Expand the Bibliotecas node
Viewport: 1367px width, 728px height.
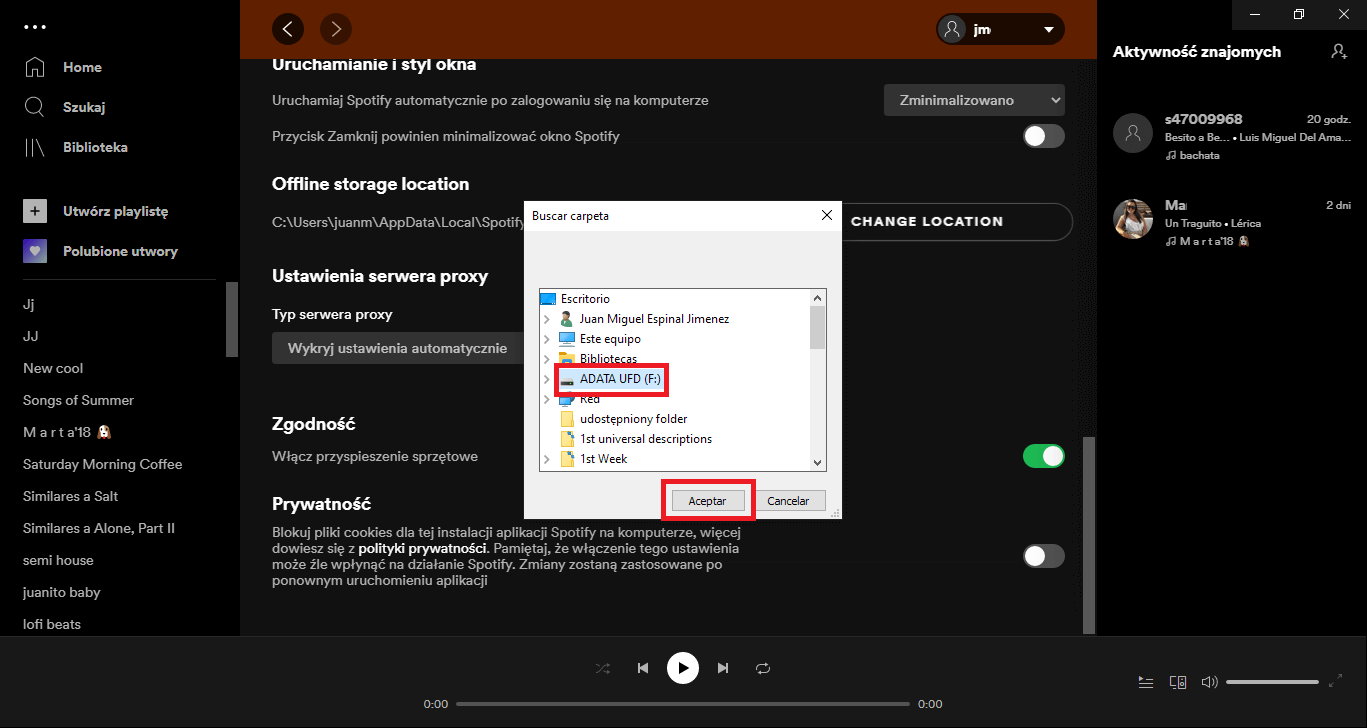(547, 359)
